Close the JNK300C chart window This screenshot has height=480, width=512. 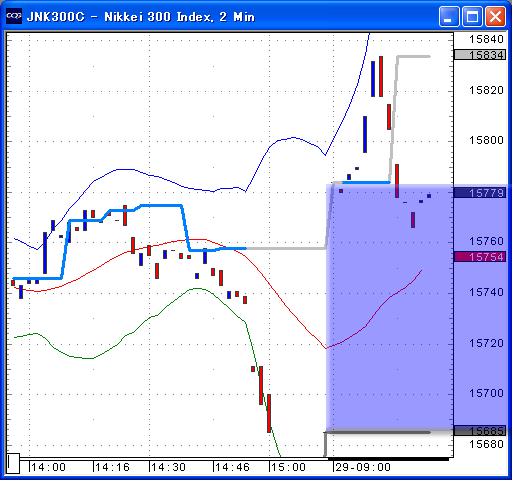pos(495,16)
